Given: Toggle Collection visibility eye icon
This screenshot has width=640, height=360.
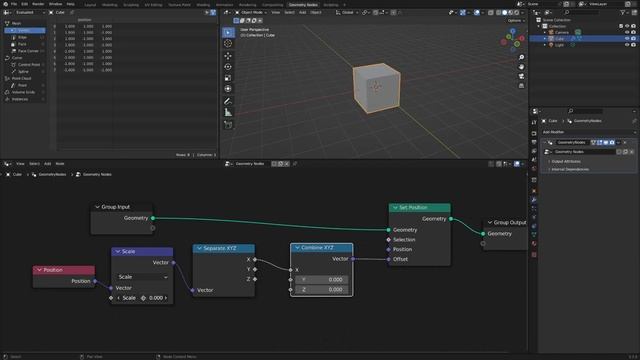Looking at the screenshot, I should tap(627, 26).
